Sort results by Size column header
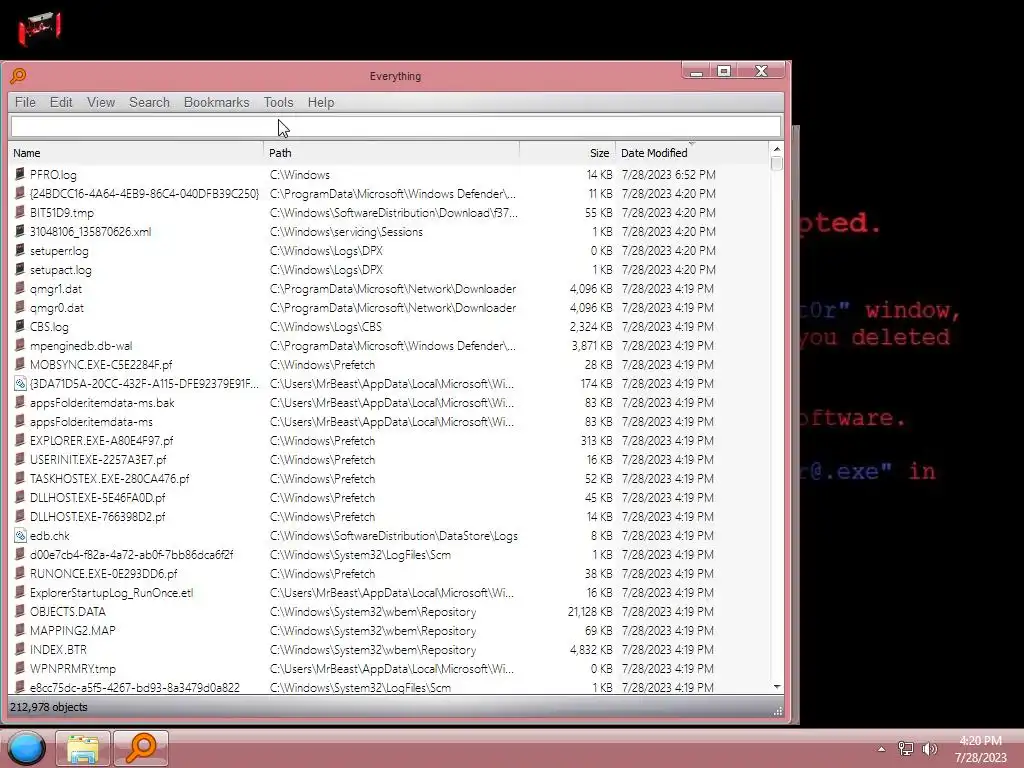The width and height of the screenshot is (1024, 768). tap(567, 153)
